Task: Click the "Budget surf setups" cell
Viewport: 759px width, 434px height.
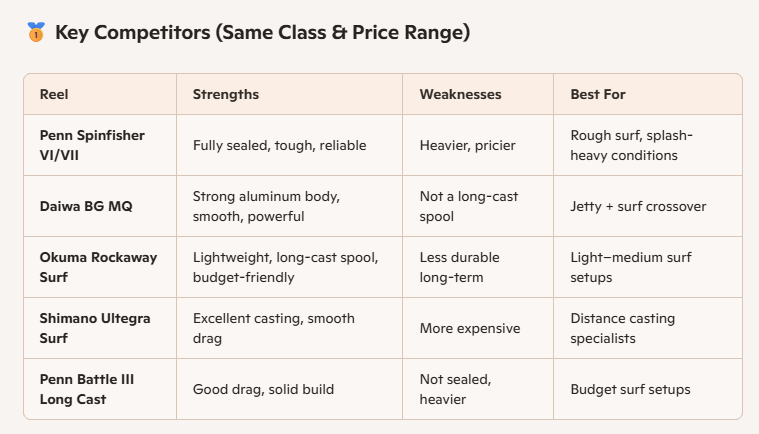Action: click(x=631, y=389)
